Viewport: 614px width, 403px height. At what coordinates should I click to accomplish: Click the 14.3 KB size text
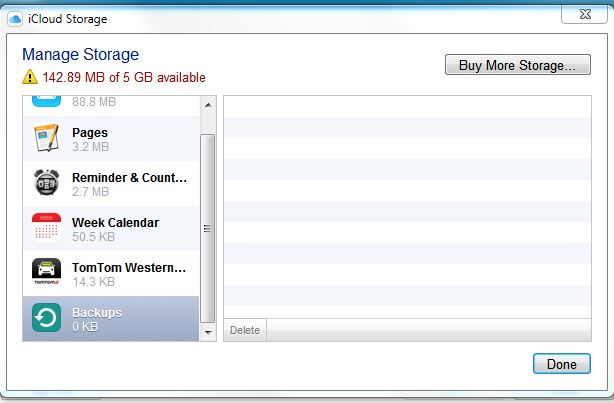point(93,282)
